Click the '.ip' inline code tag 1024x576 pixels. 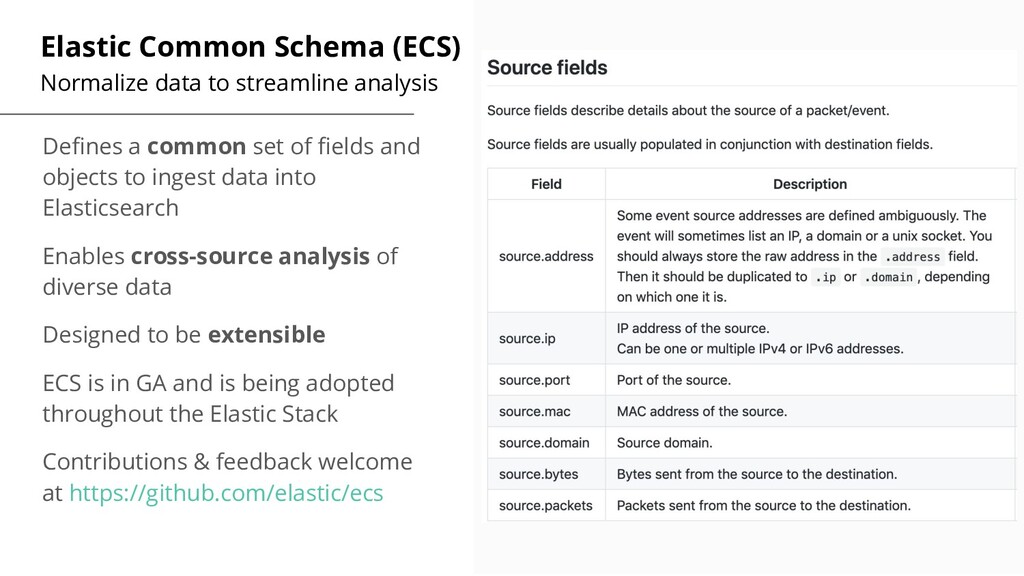(825, 277)
